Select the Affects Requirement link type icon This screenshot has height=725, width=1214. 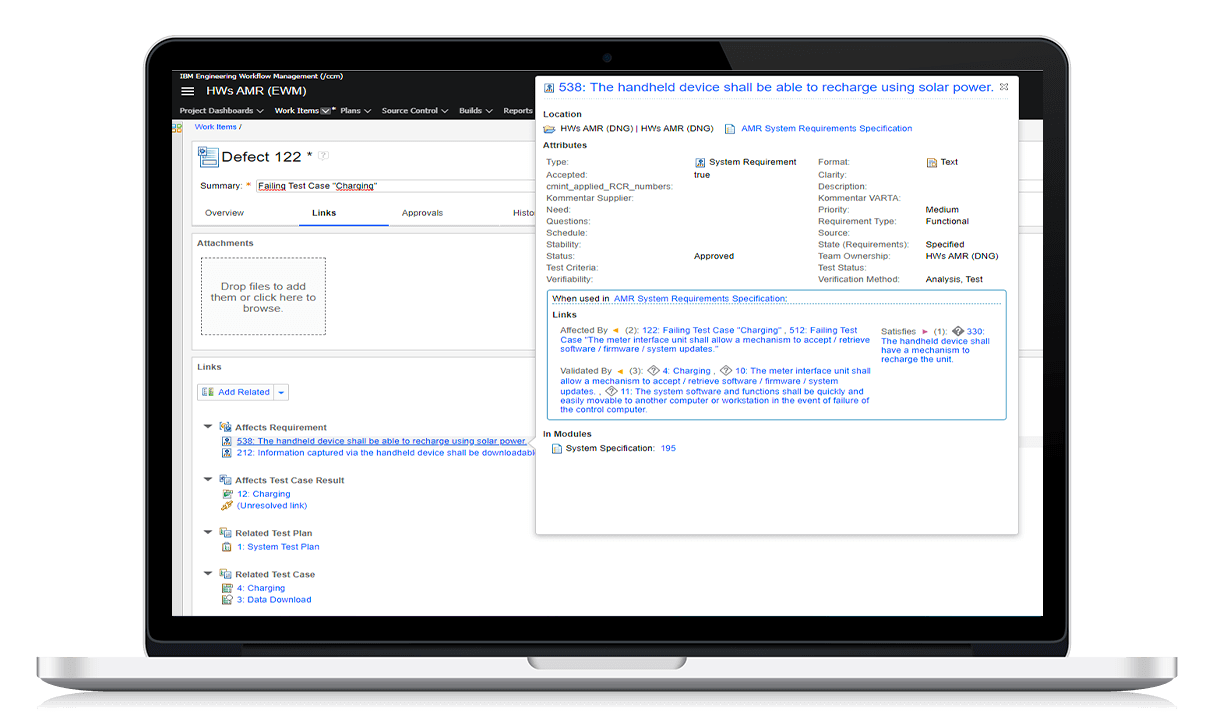tap(226, 427)
